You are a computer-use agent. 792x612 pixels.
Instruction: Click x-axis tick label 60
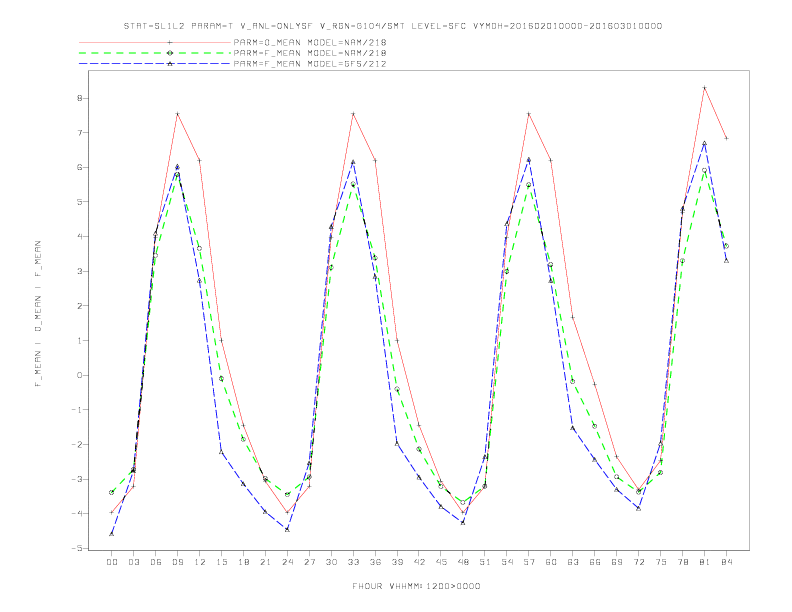point(551,562)
